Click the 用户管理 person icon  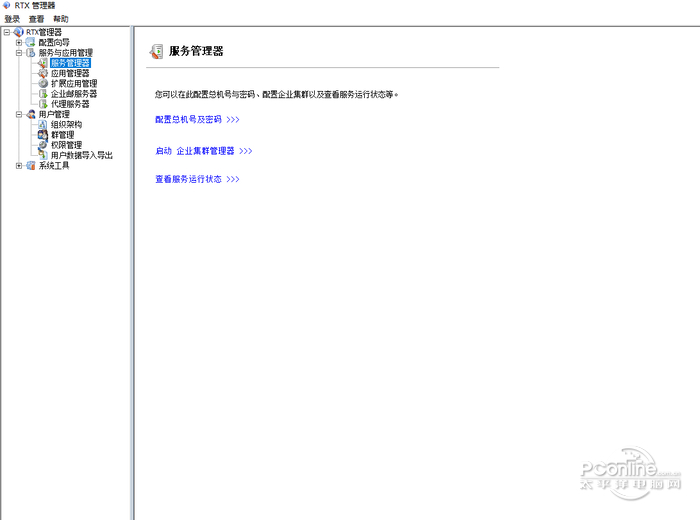(30, 114)
